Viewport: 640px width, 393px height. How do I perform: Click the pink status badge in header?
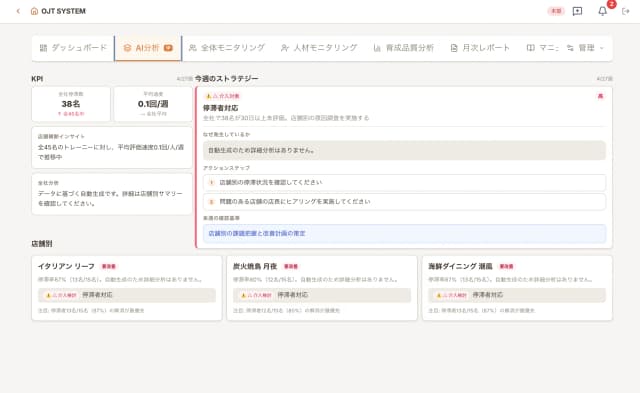pyautogui.click(x=556, y=11)
